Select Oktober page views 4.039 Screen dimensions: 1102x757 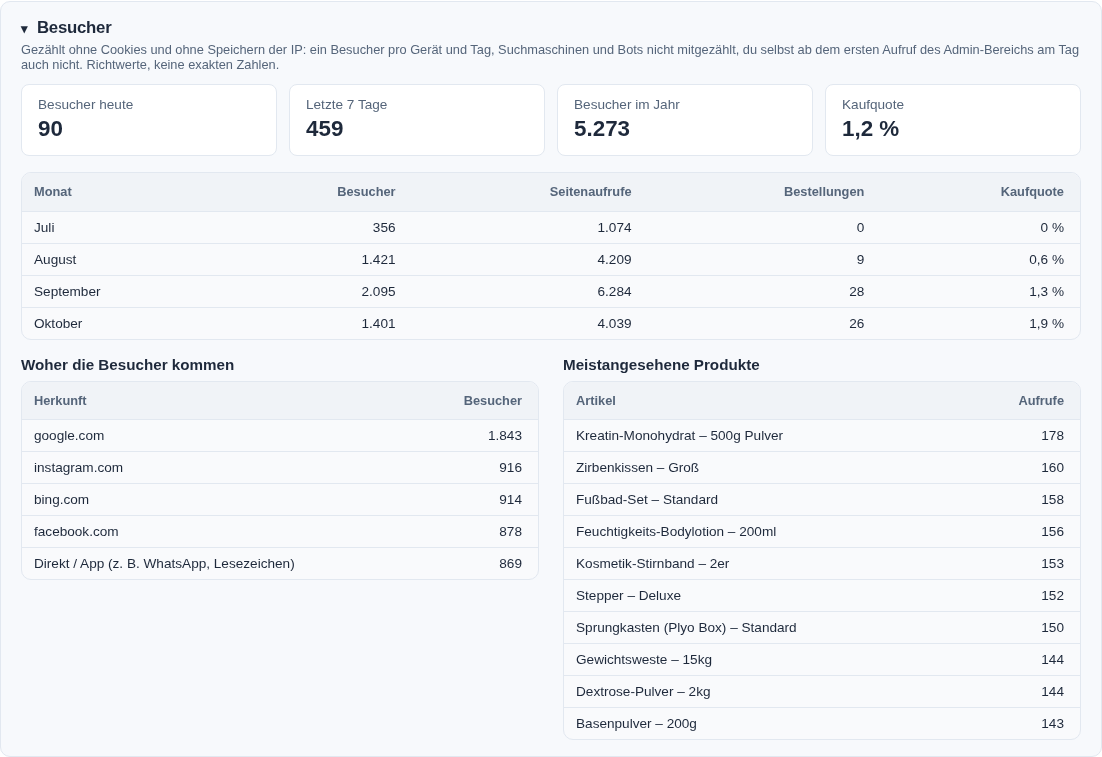614,323
